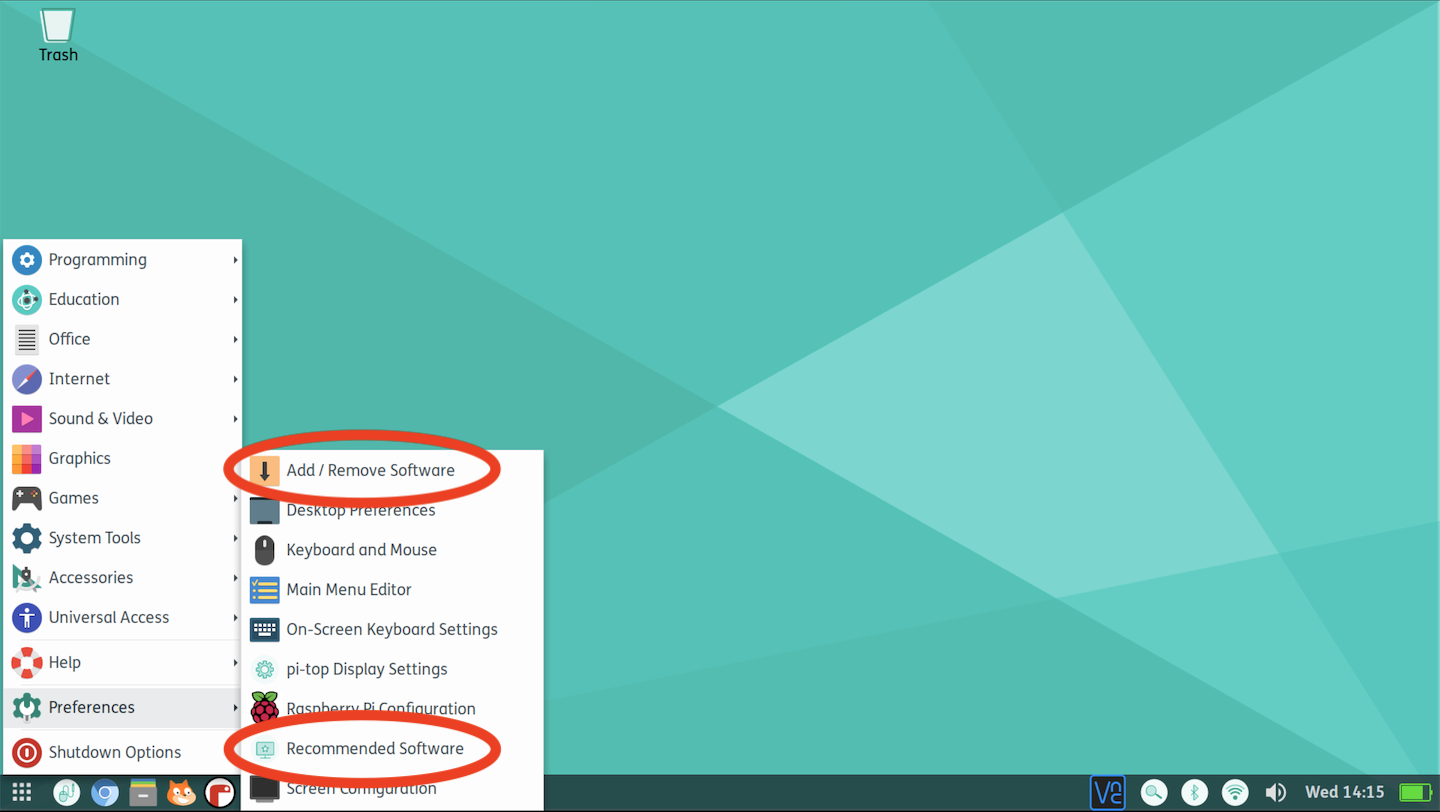
Task: Open pi-top Display Settings
Action: click(x=366, y=669)
